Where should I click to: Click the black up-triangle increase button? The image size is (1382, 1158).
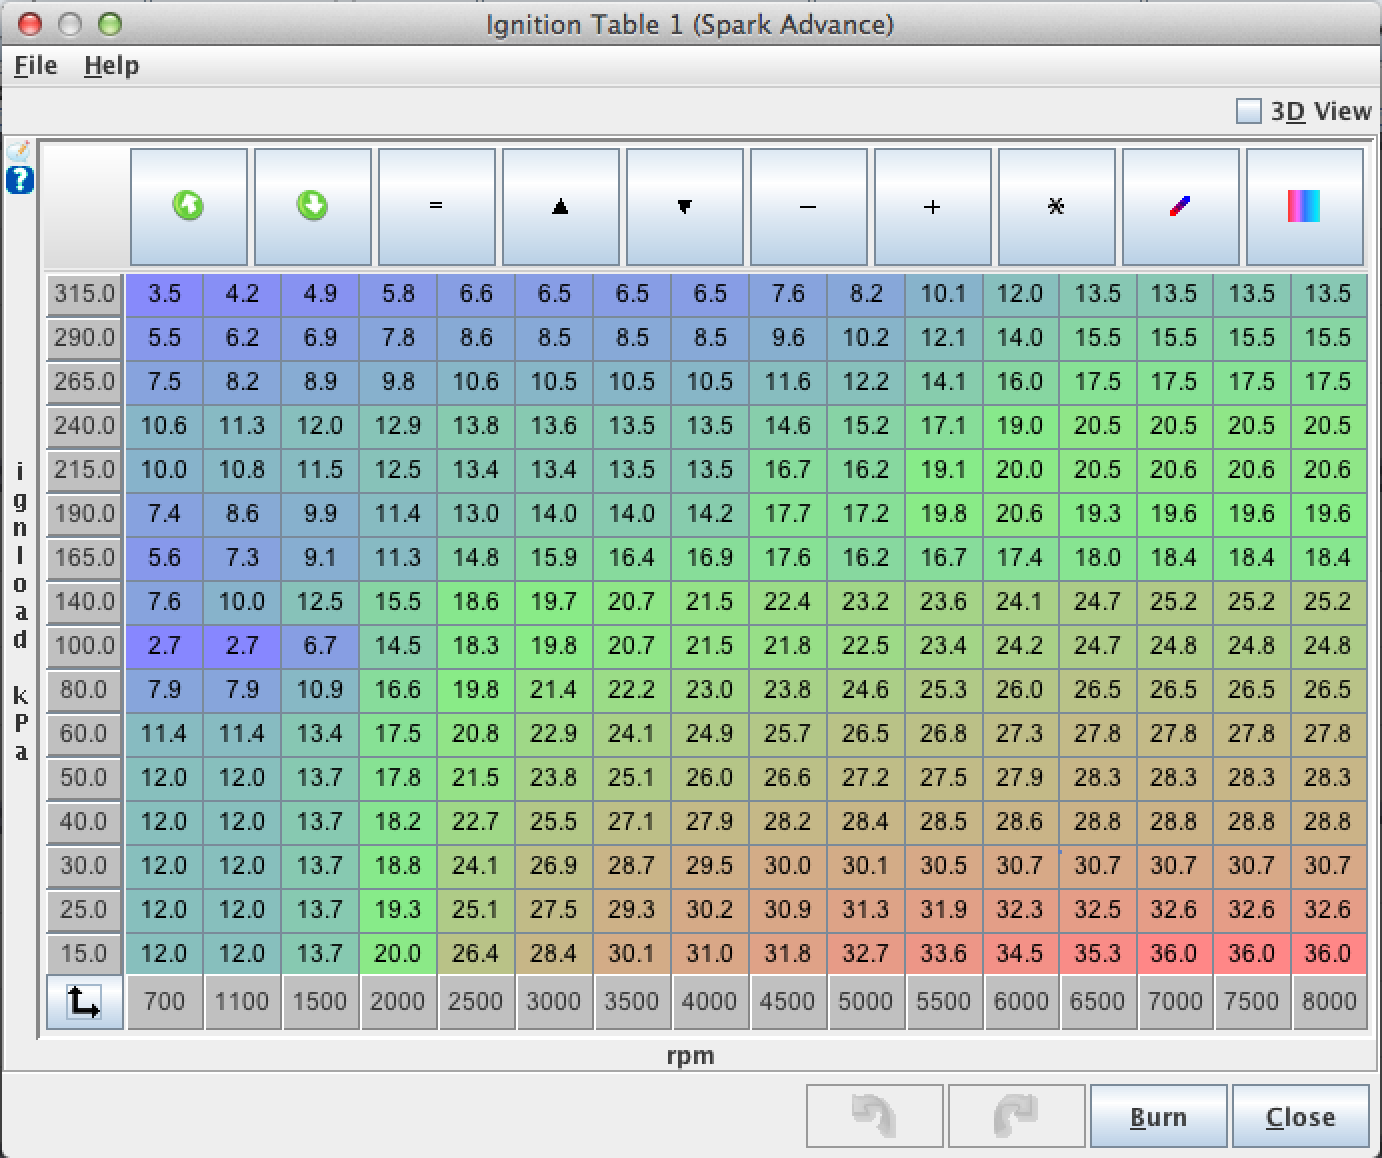tap(560, 206)
